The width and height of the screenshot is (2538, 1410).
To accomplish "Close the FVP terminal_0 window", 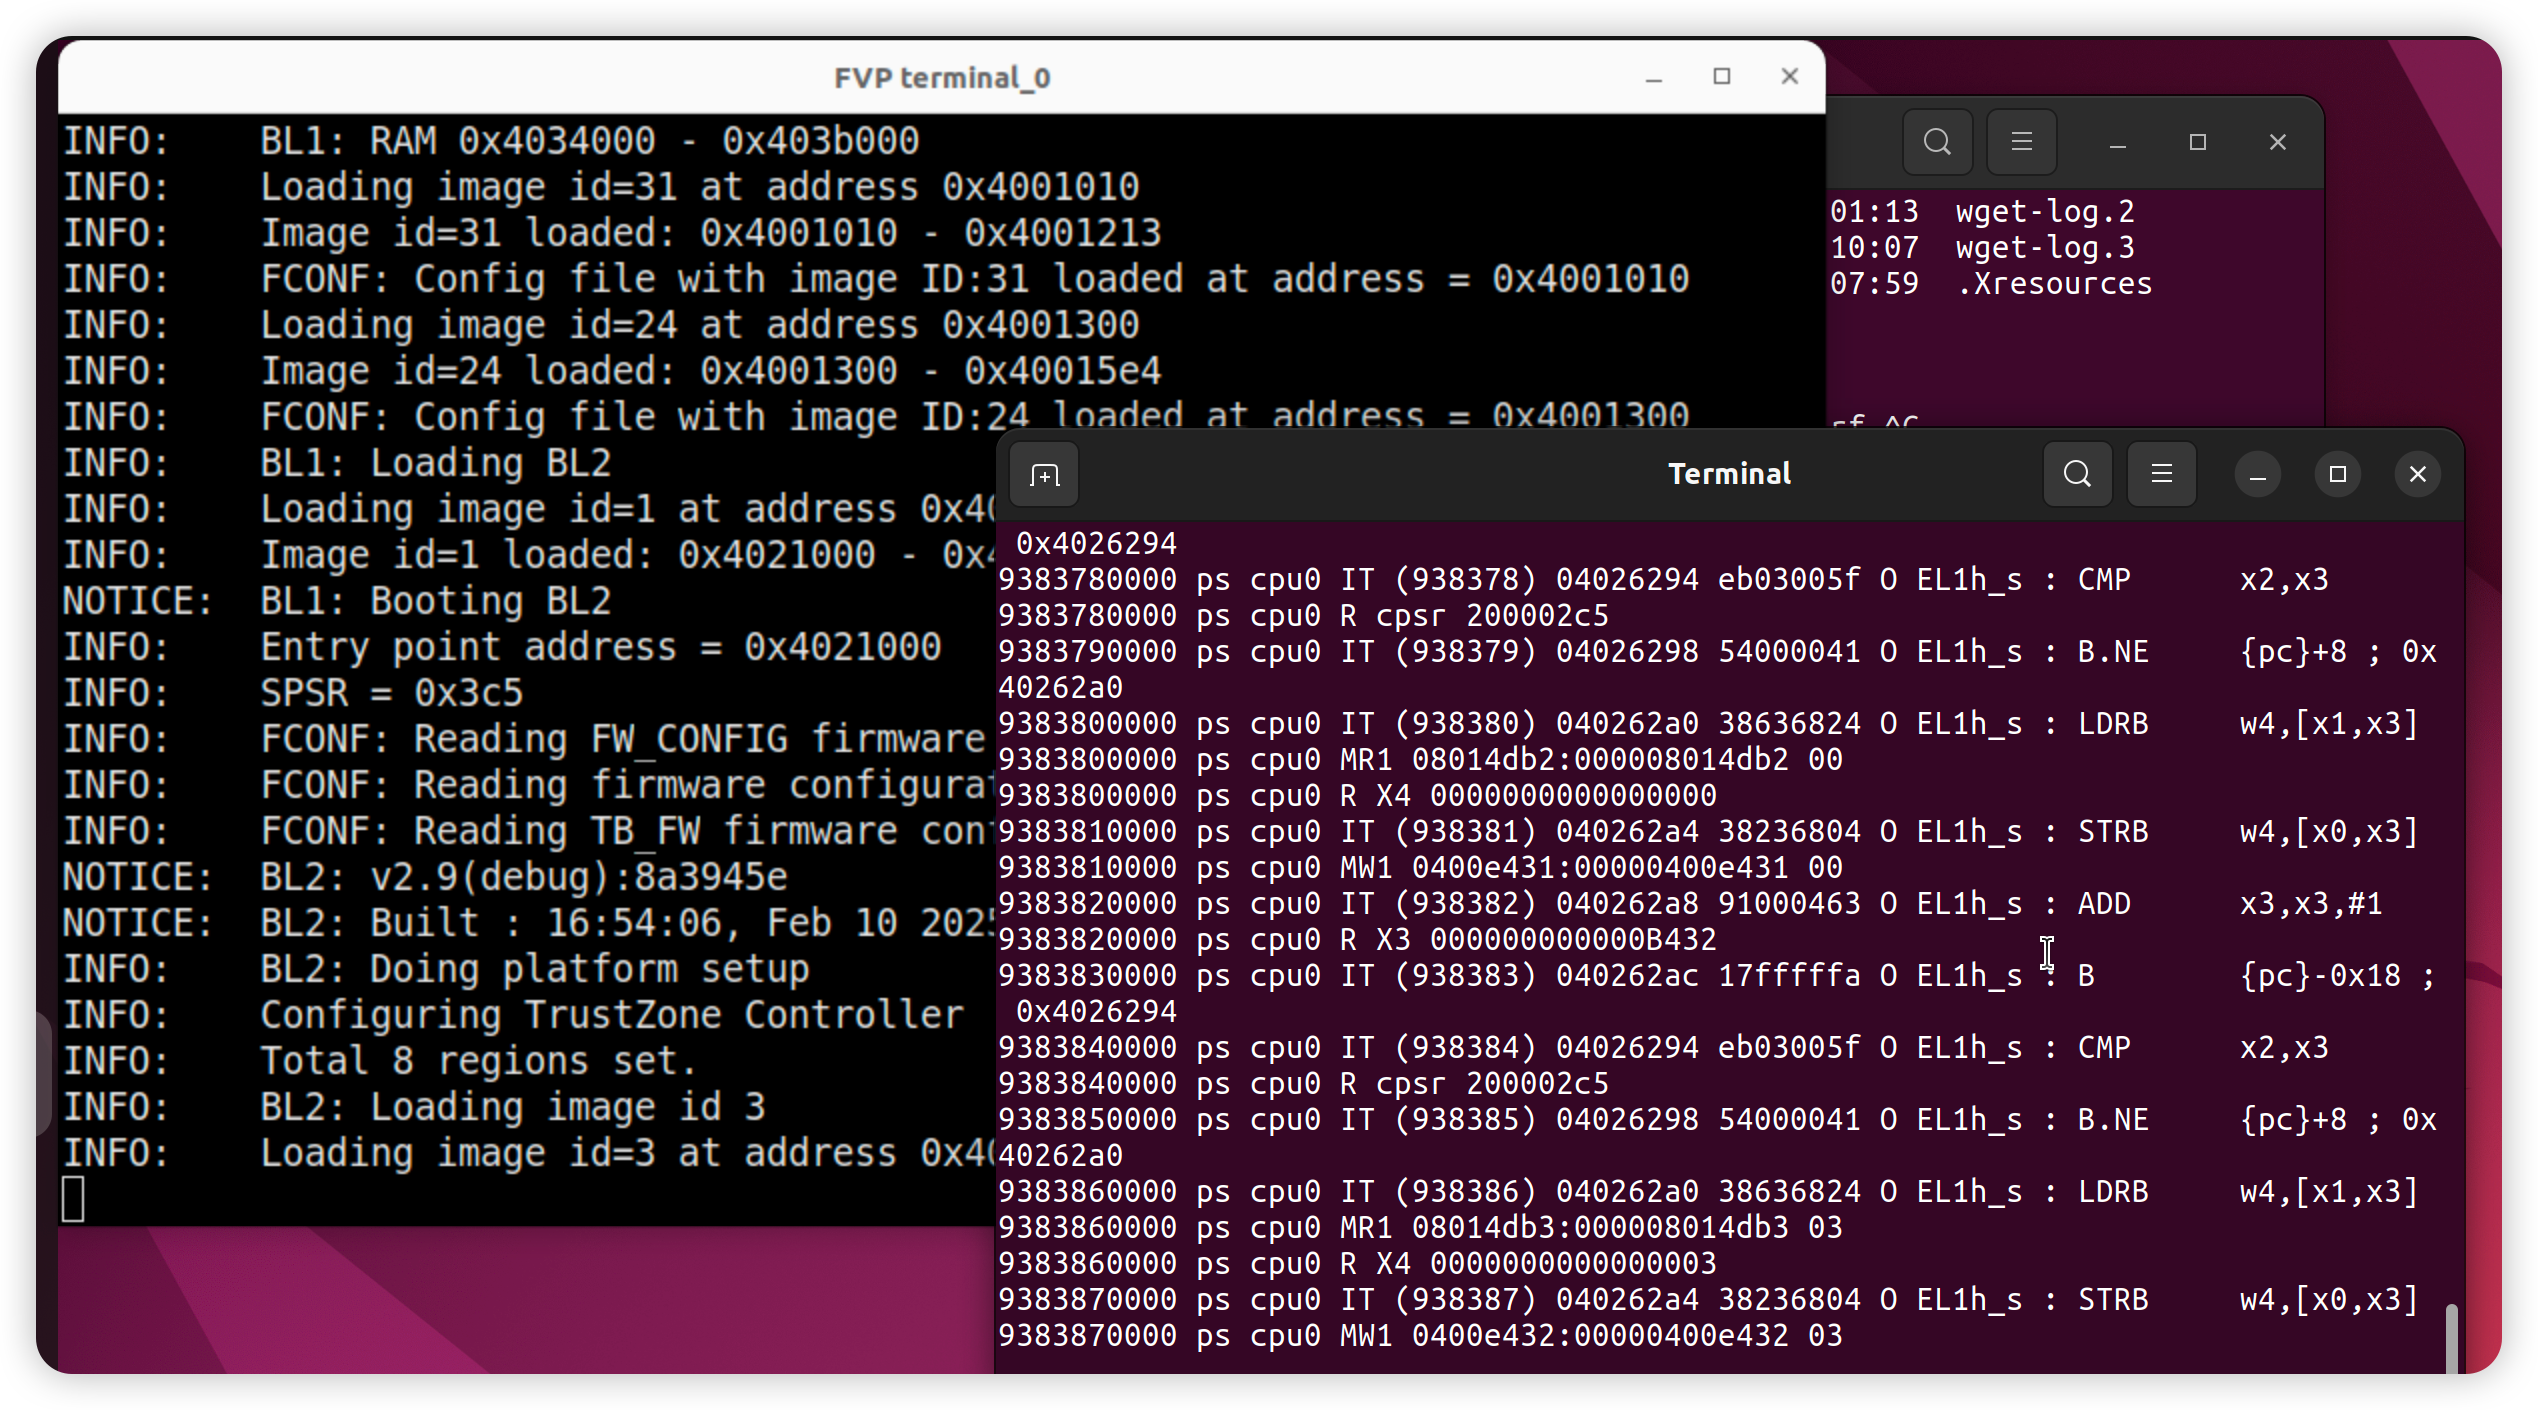I will 1790,77.
